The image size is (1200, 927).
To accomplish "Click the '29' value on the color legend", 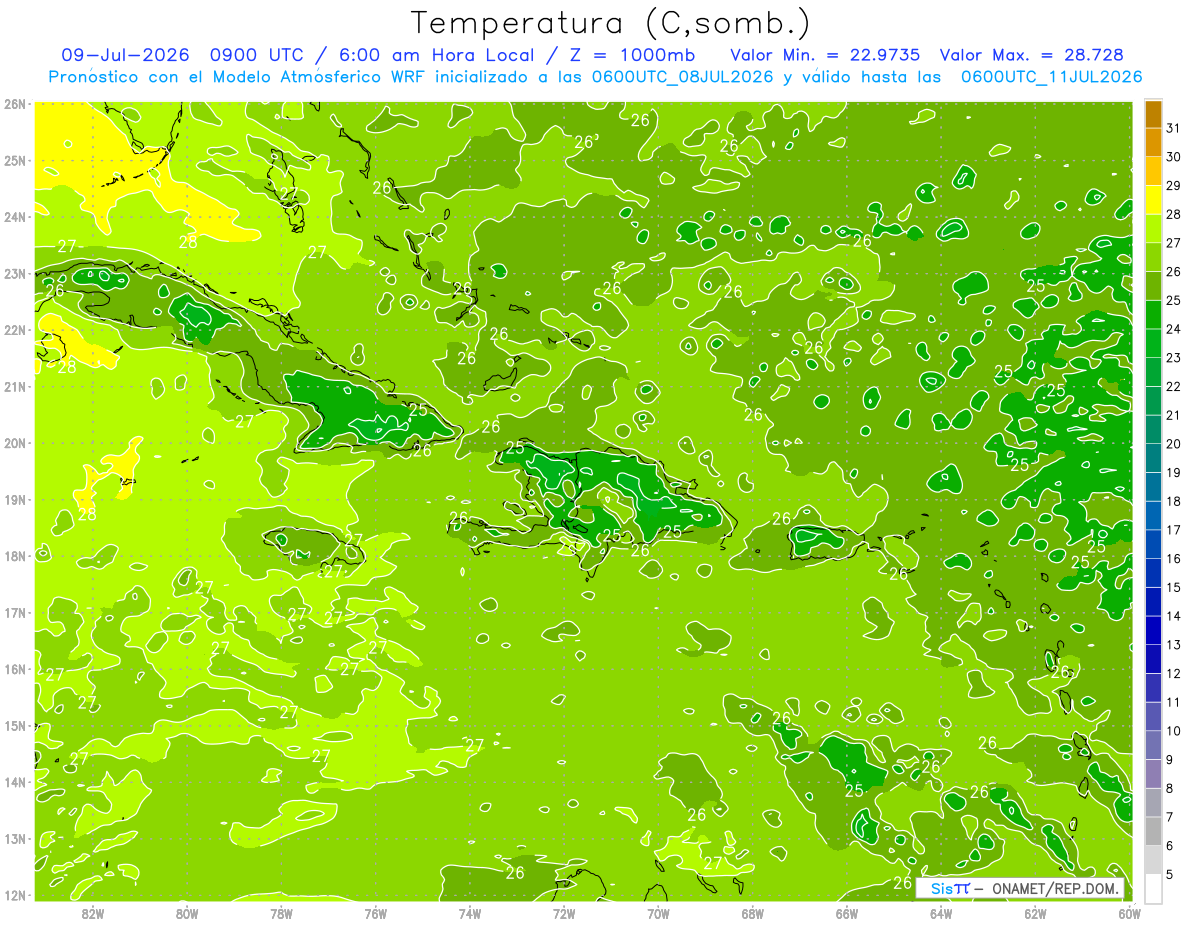I will click(x=1173, y=186).
